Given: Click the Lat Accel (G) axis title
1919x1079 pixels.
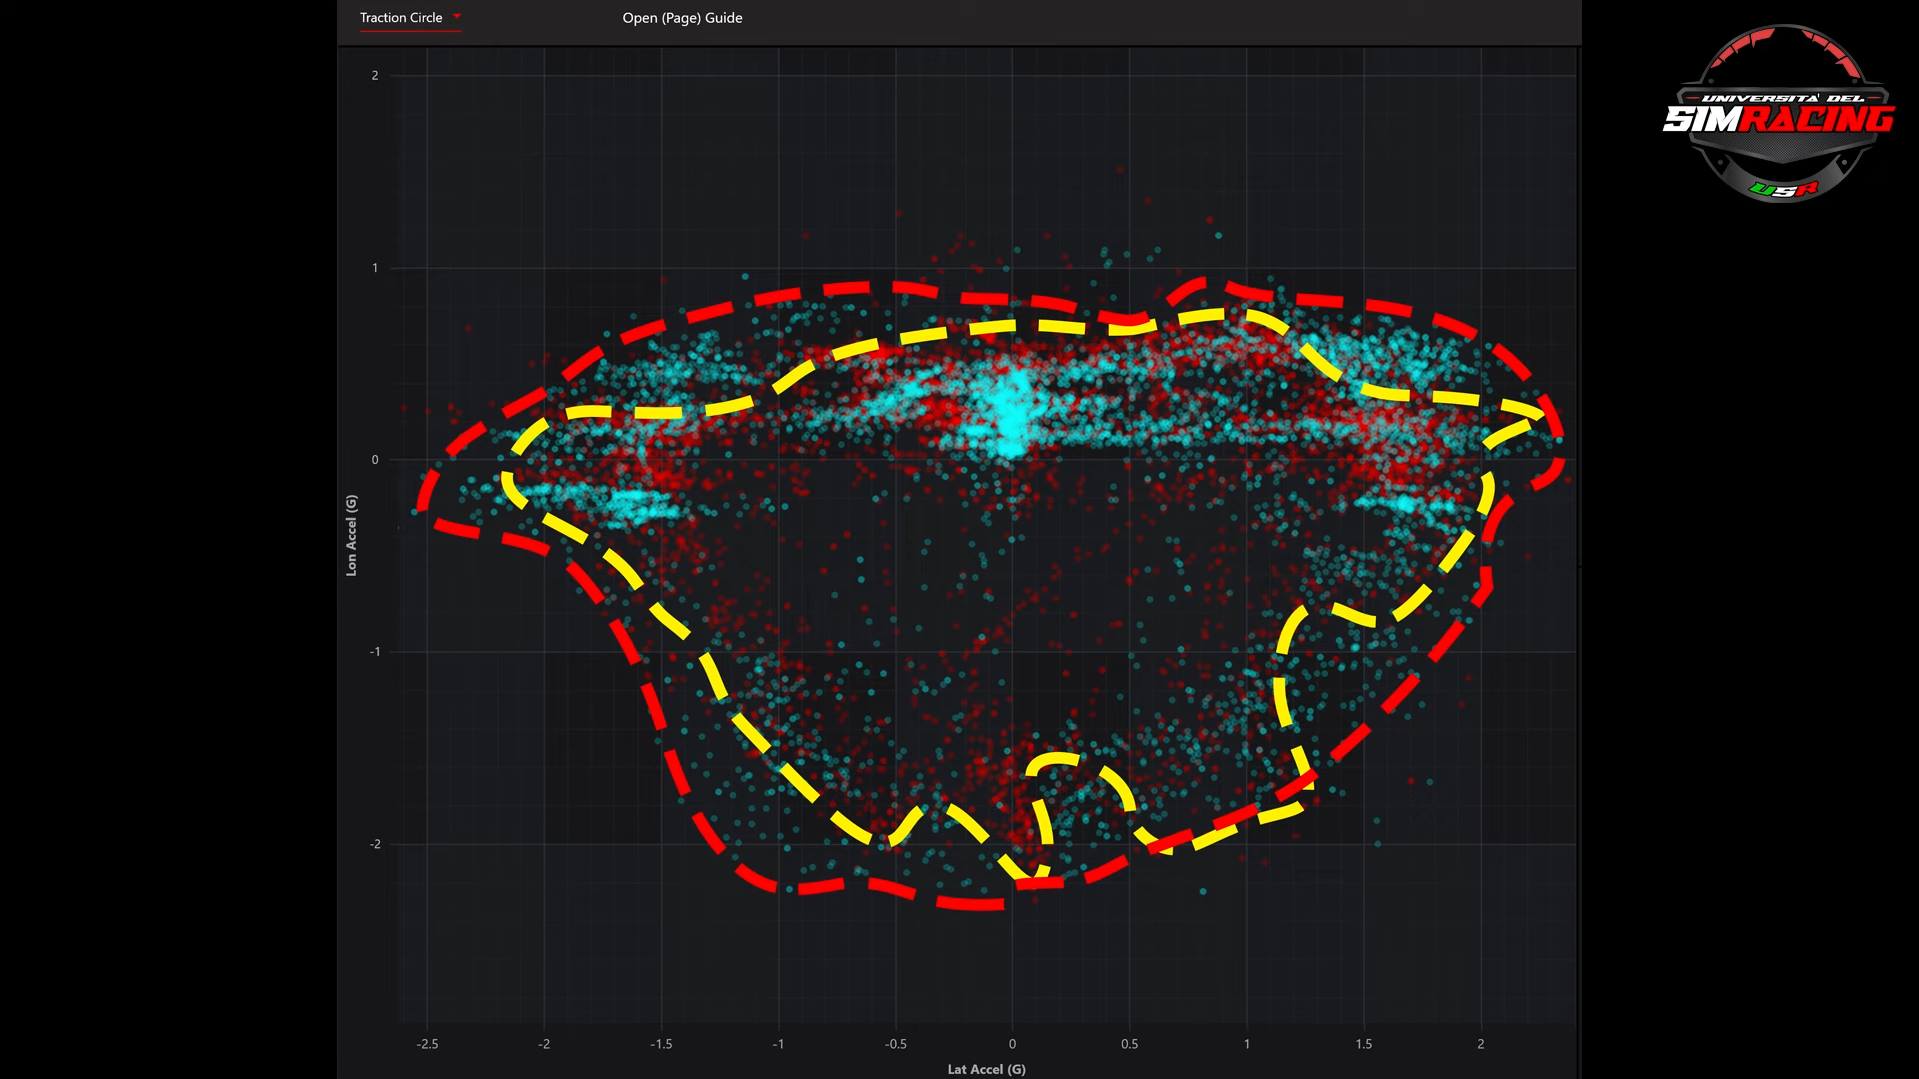Looking at the screenshot, I should pyautogui.click(x=986, y=1069).
